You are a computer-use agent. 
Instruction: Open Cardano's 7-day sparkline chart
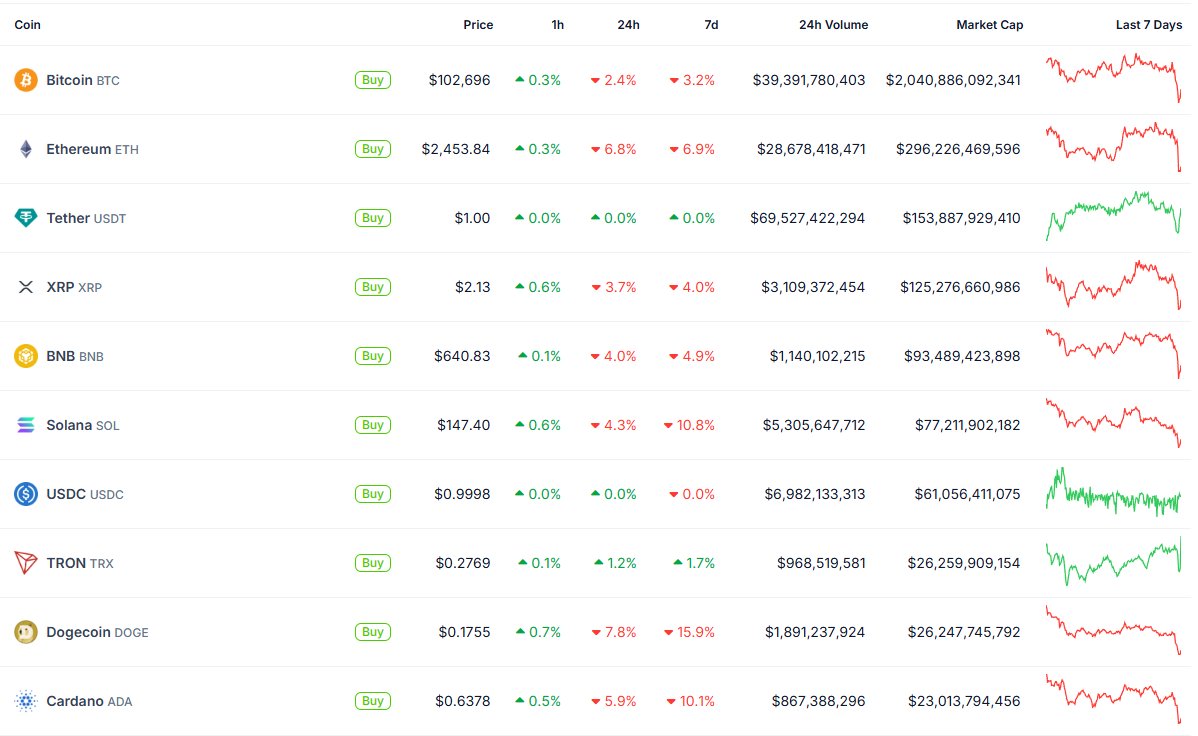coord(1113,699)
